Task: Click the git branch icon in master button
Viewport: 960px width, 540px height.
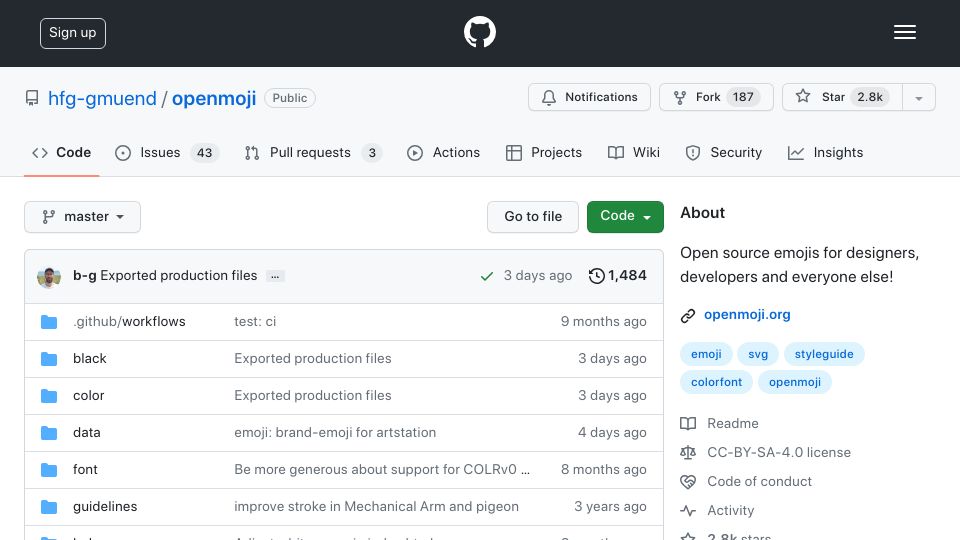Action: (x=48, y=217)
